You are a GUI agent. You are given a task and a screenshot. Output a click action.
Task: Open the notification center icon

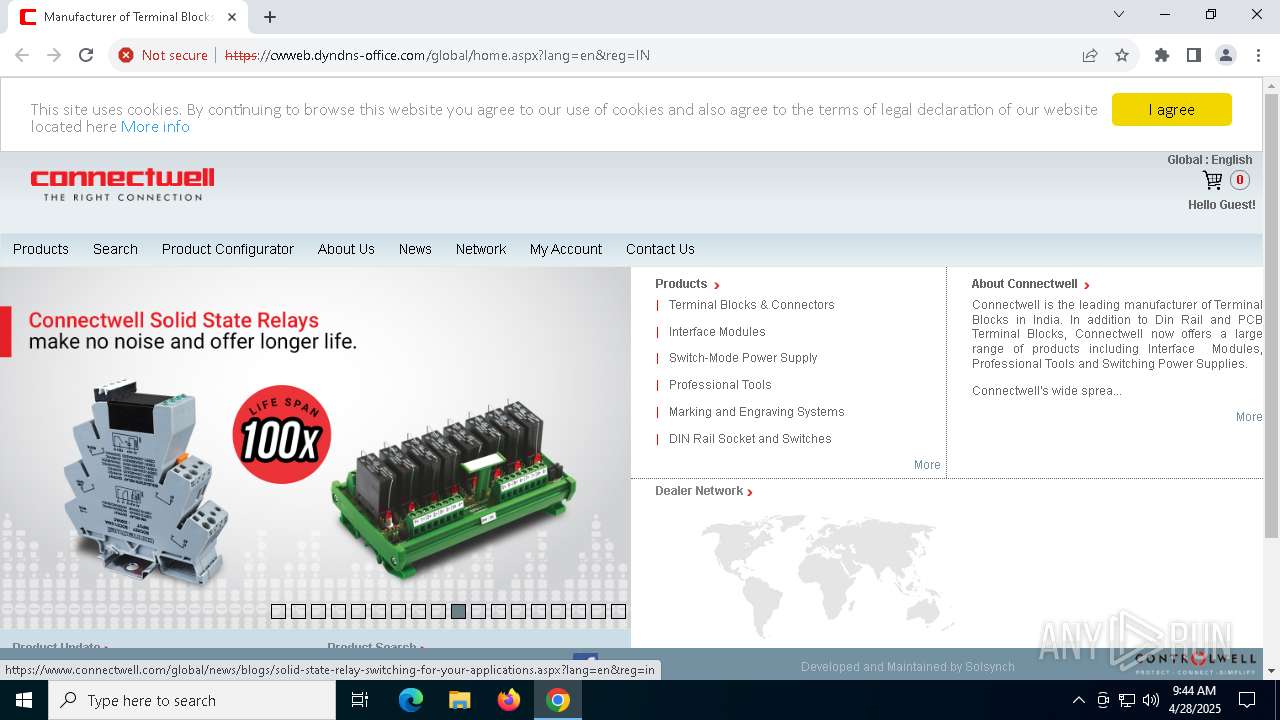point(1247,700)
